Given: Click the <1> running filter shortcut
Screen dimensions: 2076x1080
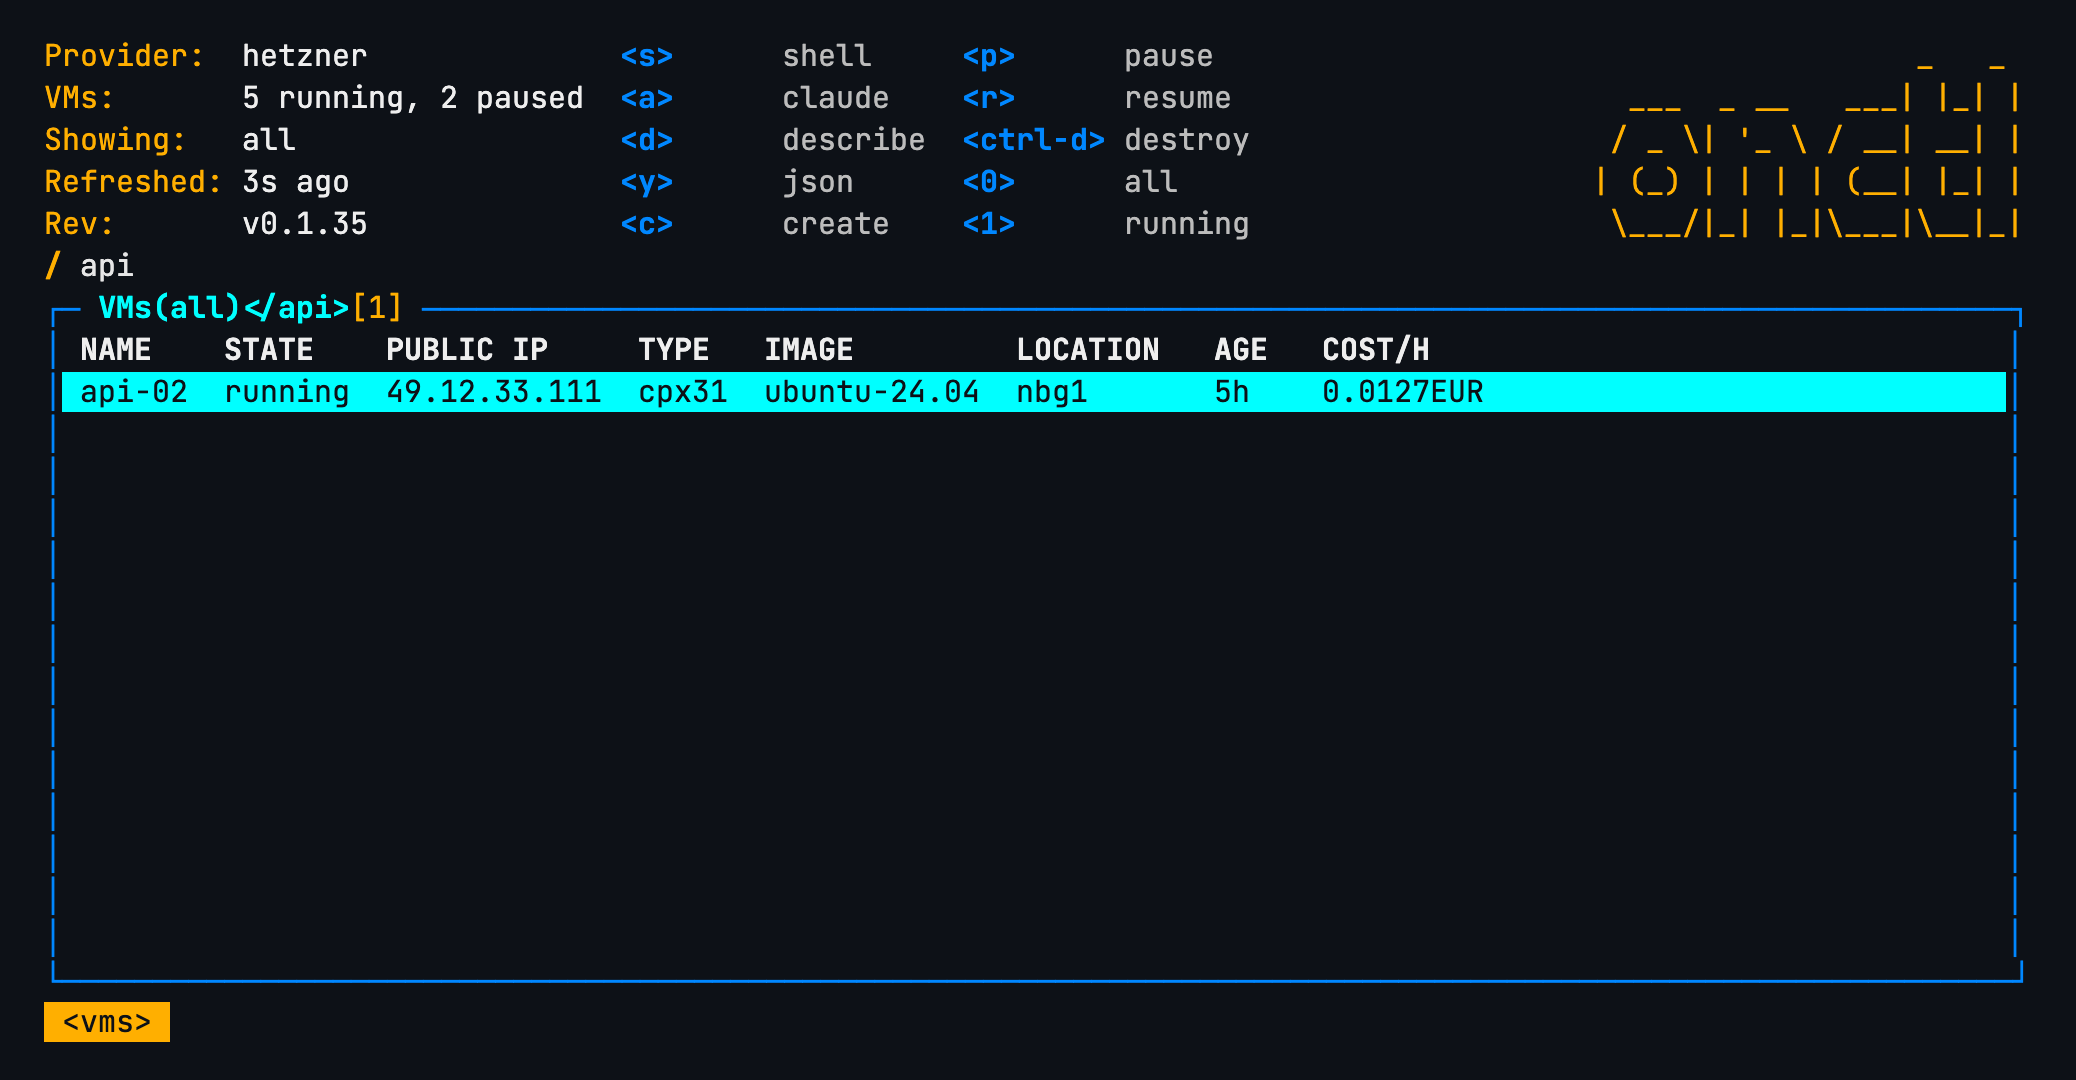Looking at the screenshot, I should 1106,224.
